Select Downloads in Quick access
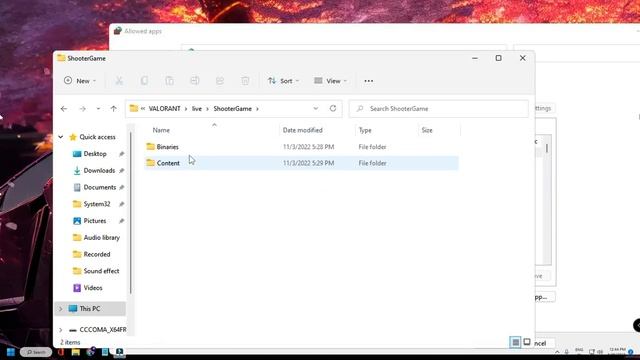Viewport: 640px width, 360px height. (x=99, y=171)
